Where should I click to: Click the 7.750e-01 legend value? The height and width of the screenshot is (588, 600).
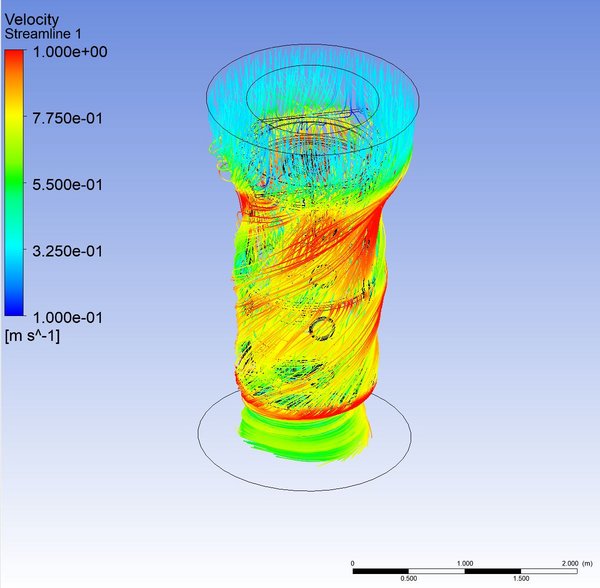point(68,118)
